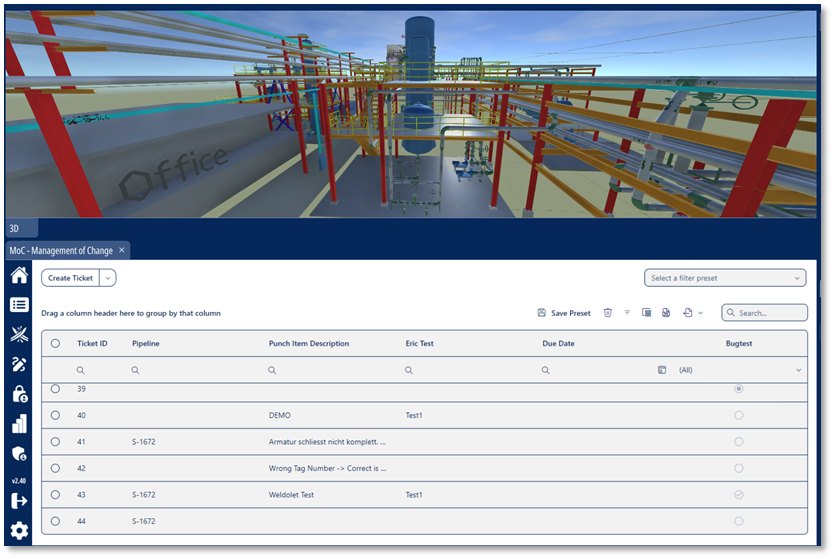Click the 3D plant model viewport
This screenshot has height=559, width=834.
(411, 113)
